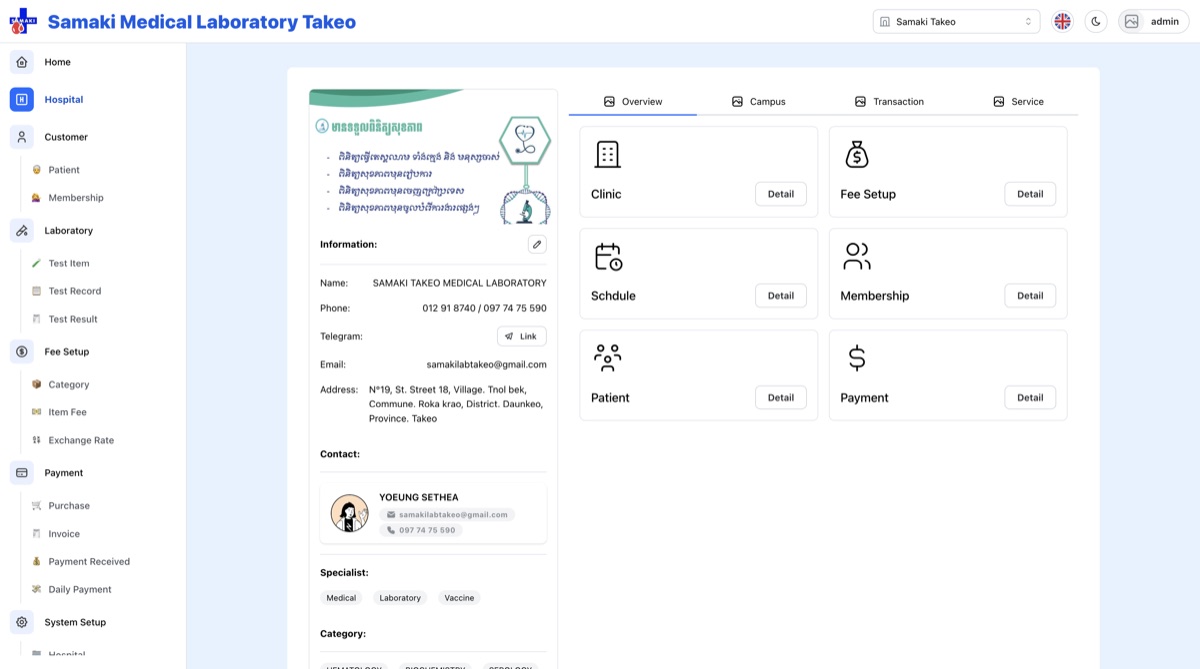Open Test Result in sidebar

[72, 319]
